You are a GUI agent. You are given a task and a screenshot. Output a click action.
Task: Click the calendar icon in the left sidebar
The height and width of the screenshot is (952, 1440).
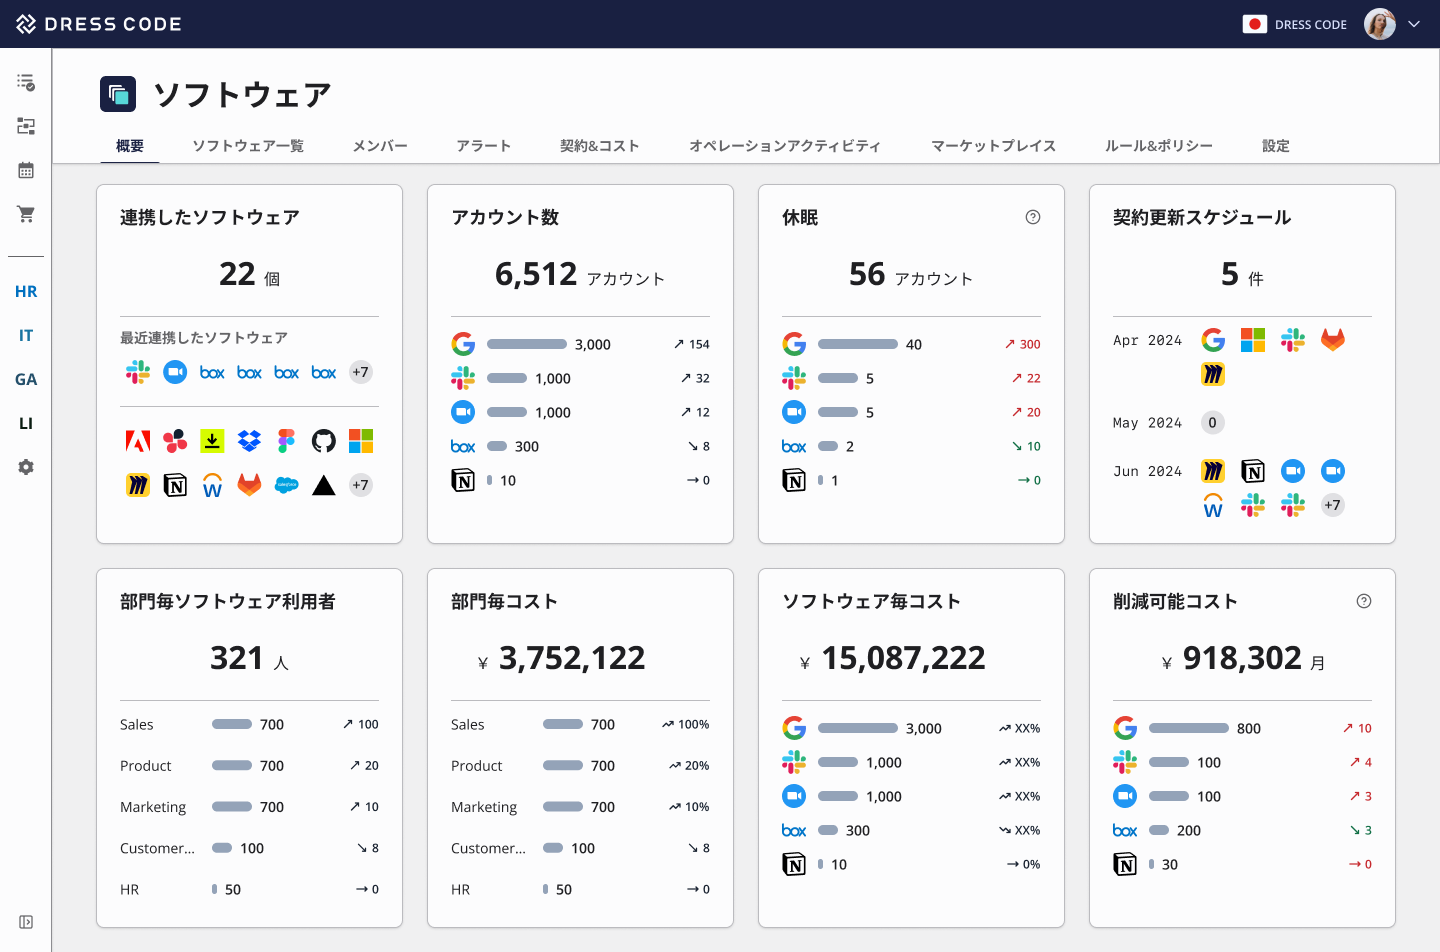[25, 170]
